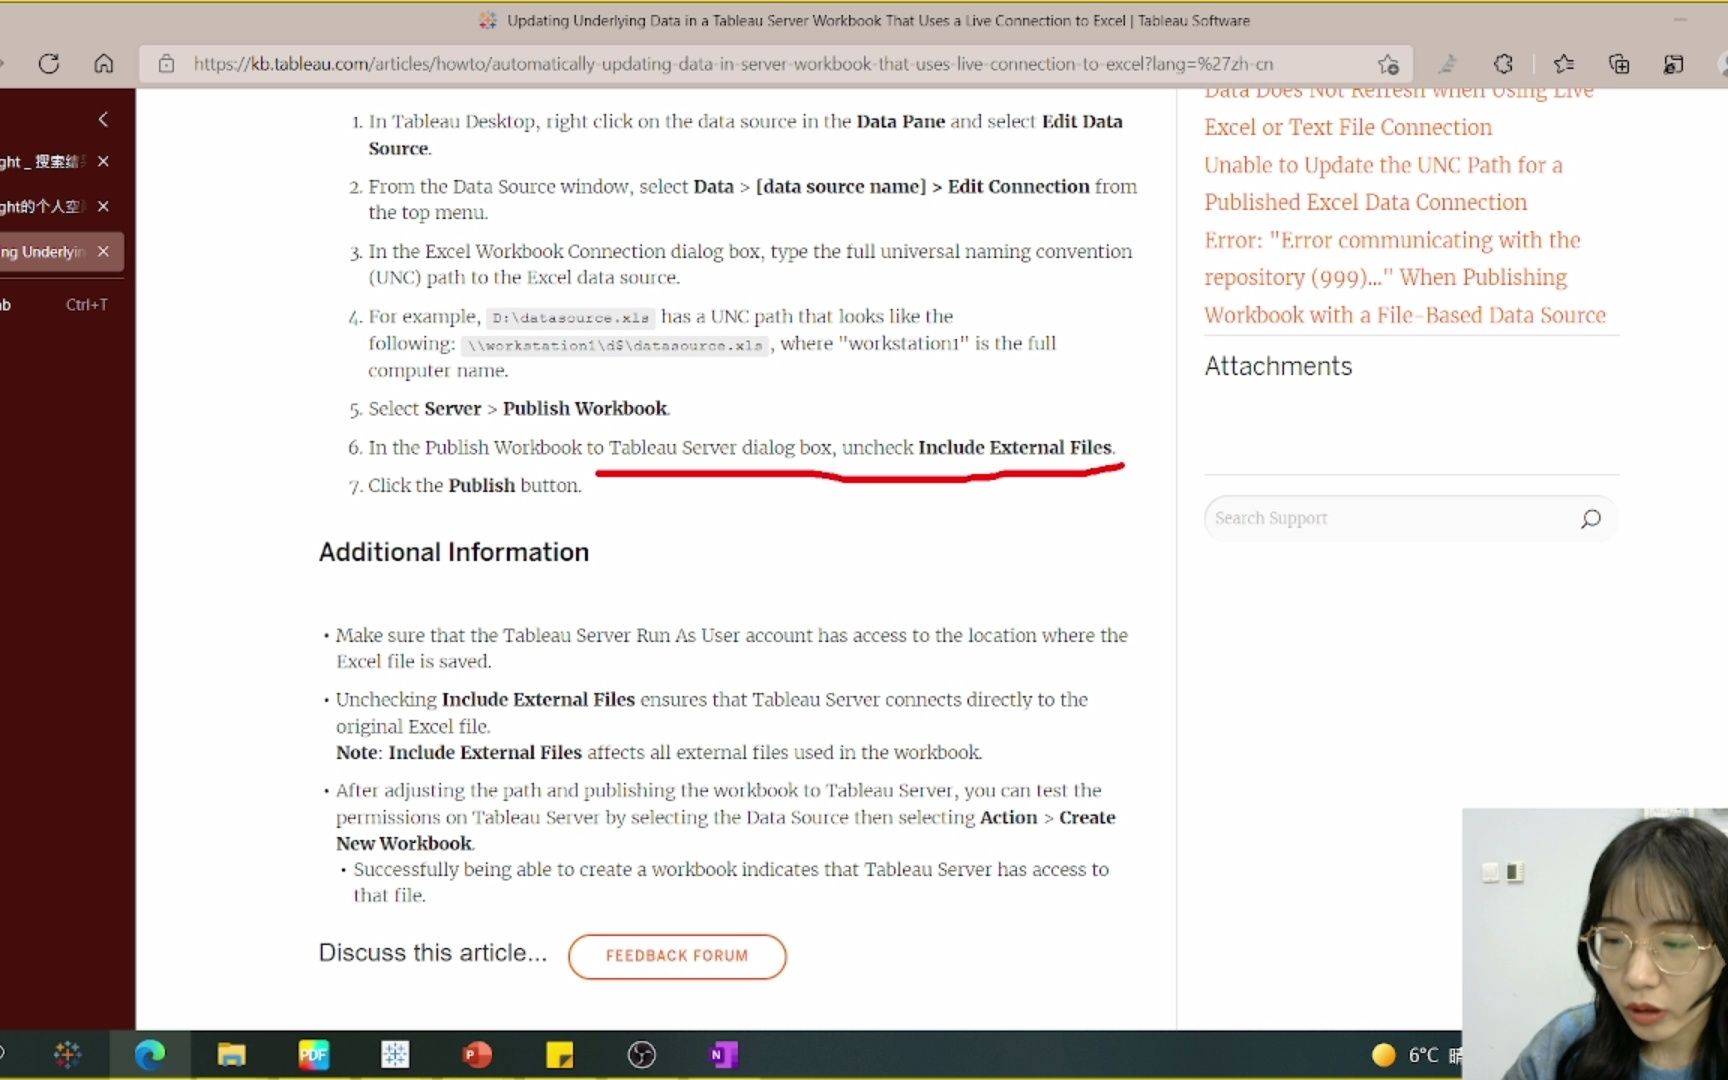Open OBS Studio from the taskbar
1728x1080 pixels.
(x=641, y=1054)
